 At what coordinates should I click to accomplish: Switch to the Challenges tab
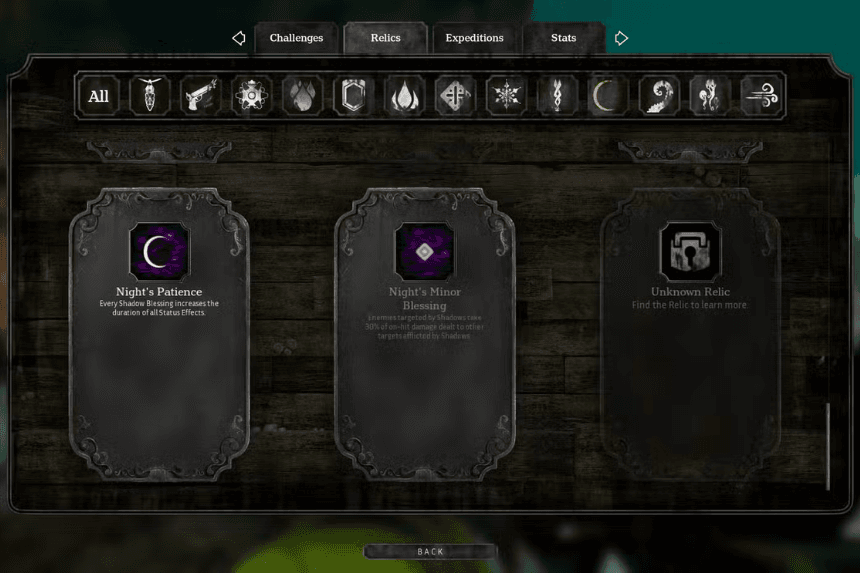(x=296, y=38)
